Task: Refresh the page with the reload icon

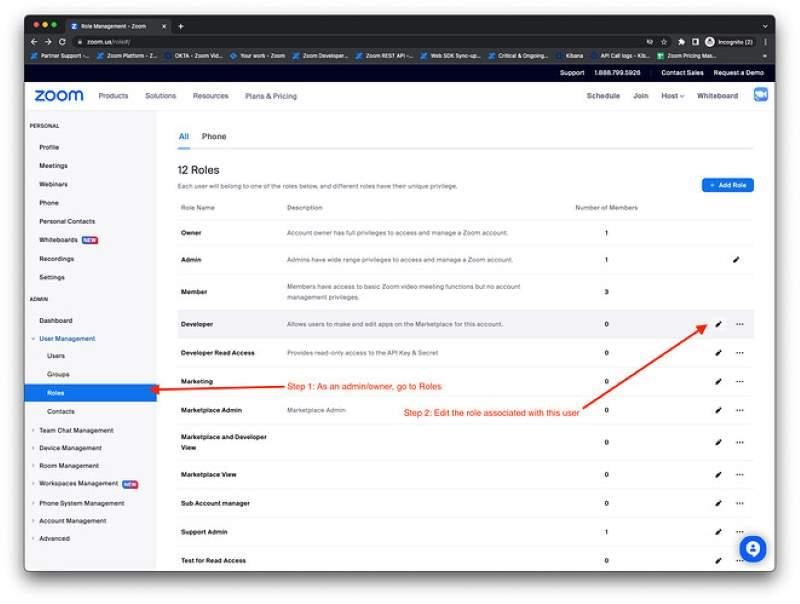Action: [x=60, y=42]
